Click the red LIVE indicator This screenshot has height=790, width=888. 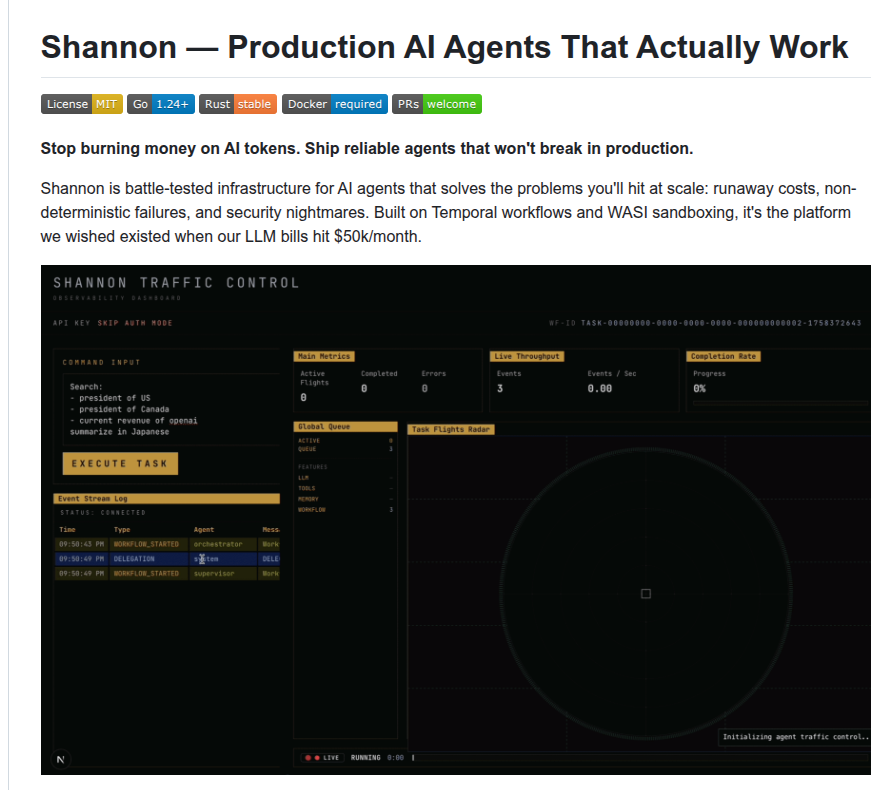coord(322,758)
